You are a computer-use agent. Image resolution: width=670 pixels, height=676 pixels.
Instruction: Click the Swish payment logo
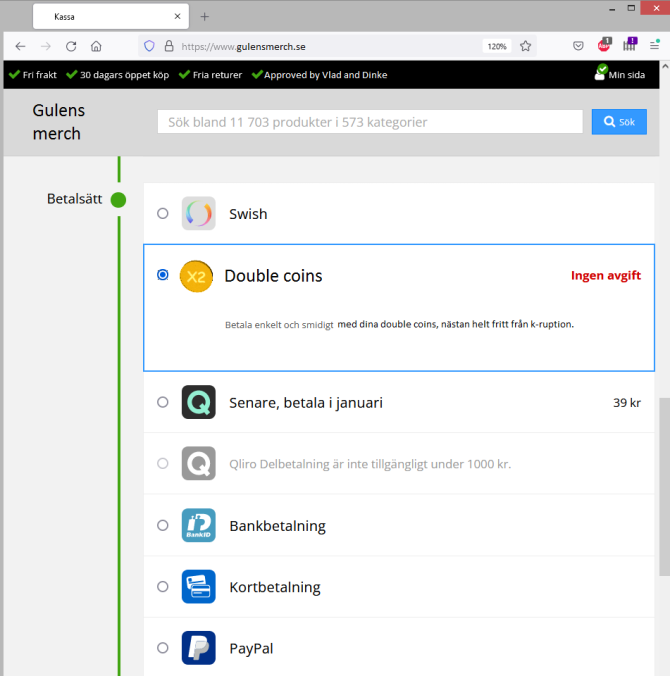pos(198,214)
